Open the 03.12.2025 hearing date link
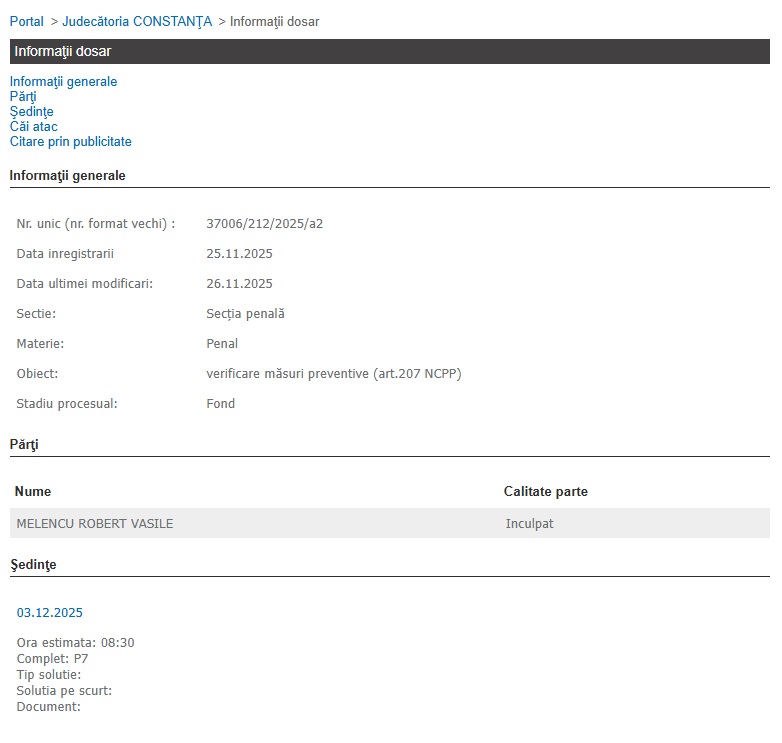782x743 pixels. (49, 613)
